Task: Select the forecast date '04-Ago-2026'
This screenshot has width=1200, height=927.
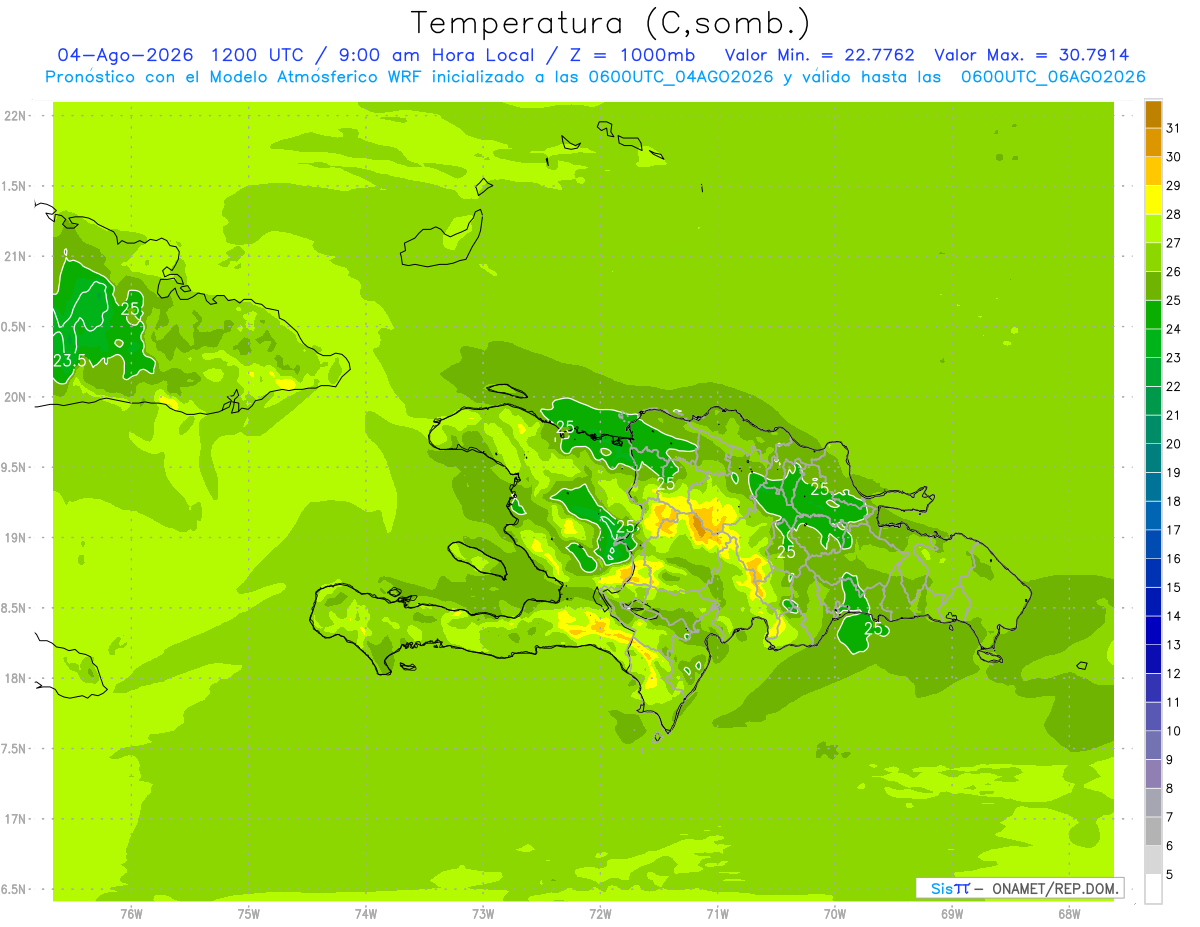Action: click(125, 55)
